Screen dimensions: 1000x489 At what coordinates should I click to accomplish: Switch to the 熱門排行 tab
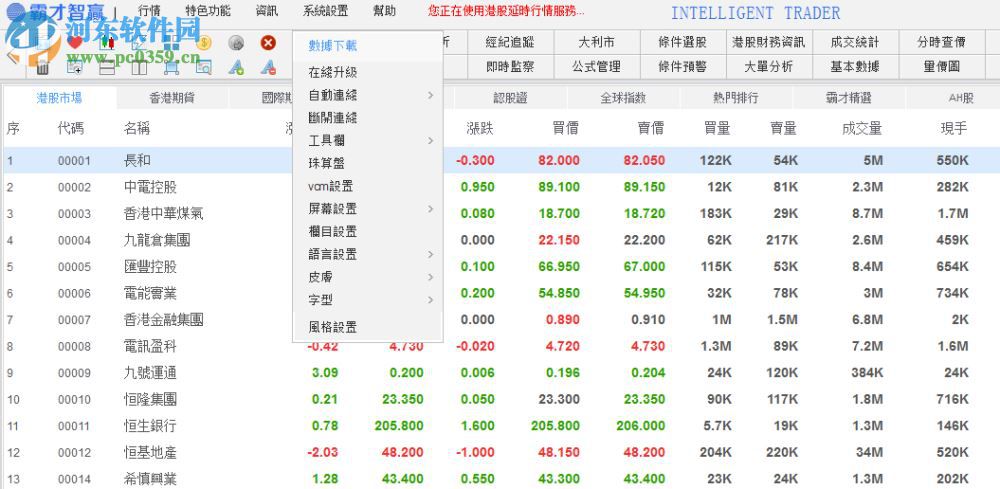735,98
